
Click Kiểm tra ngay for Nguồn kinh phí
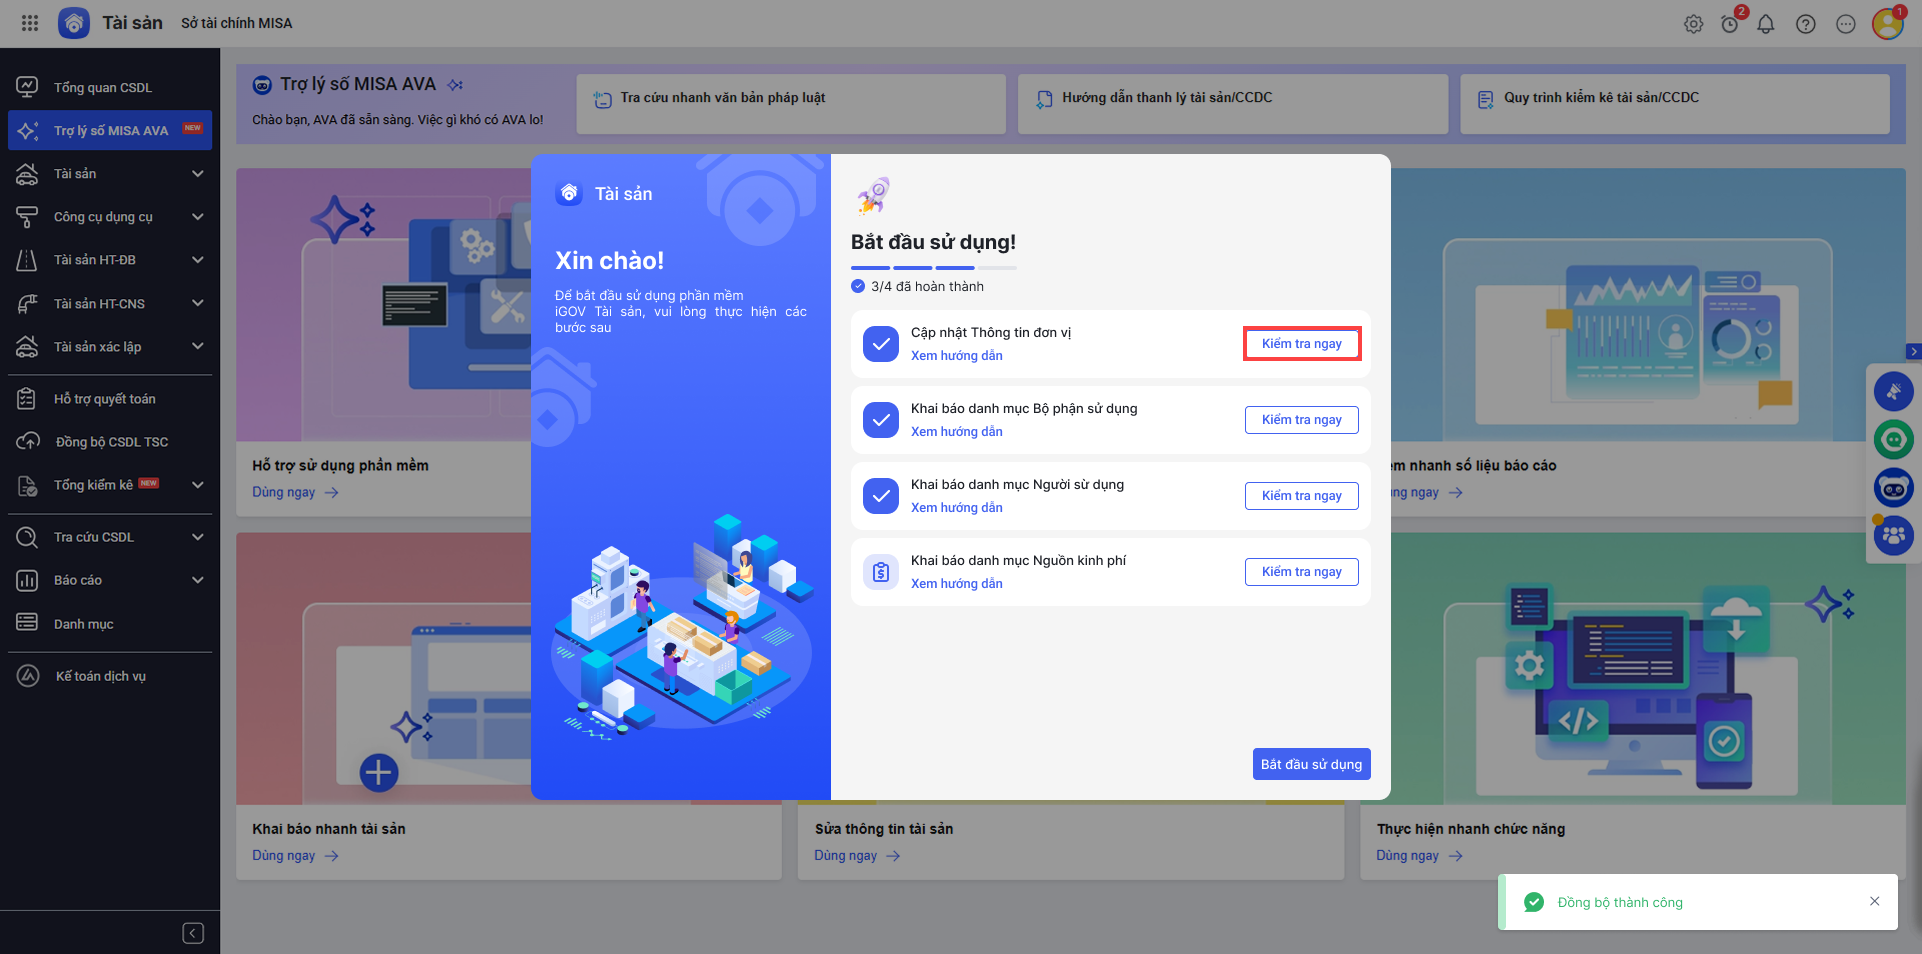(x=1302, y=572)
